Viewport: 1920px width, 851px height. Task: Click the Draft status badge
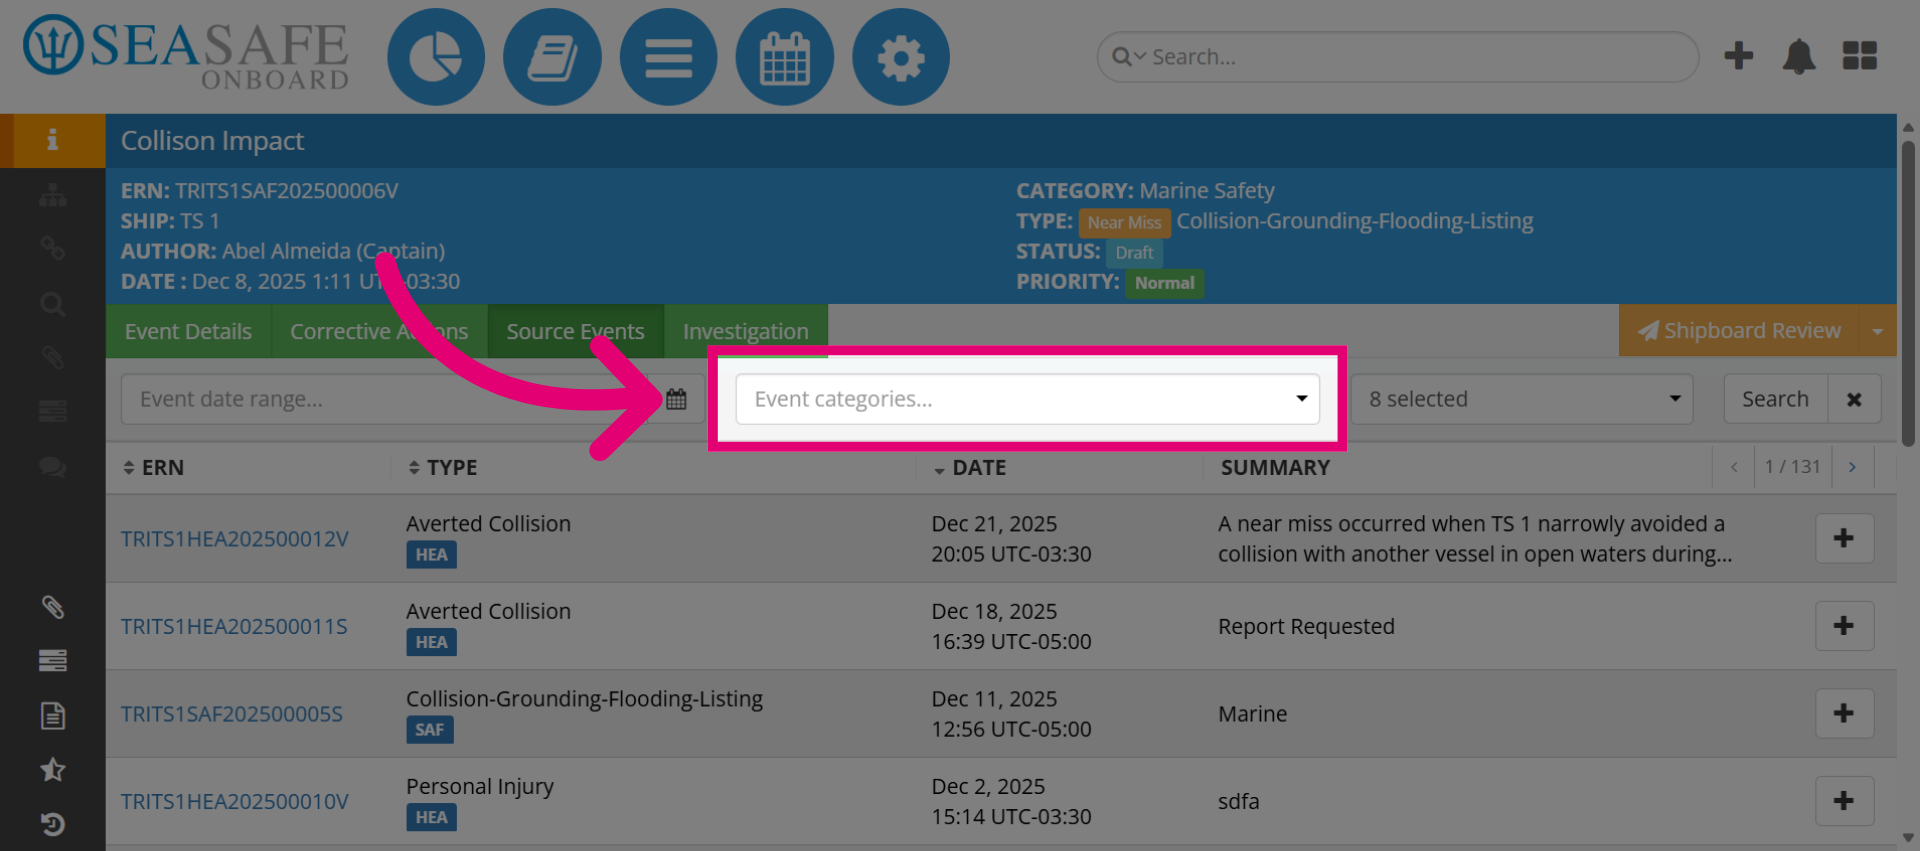[x=1134, y=253]
